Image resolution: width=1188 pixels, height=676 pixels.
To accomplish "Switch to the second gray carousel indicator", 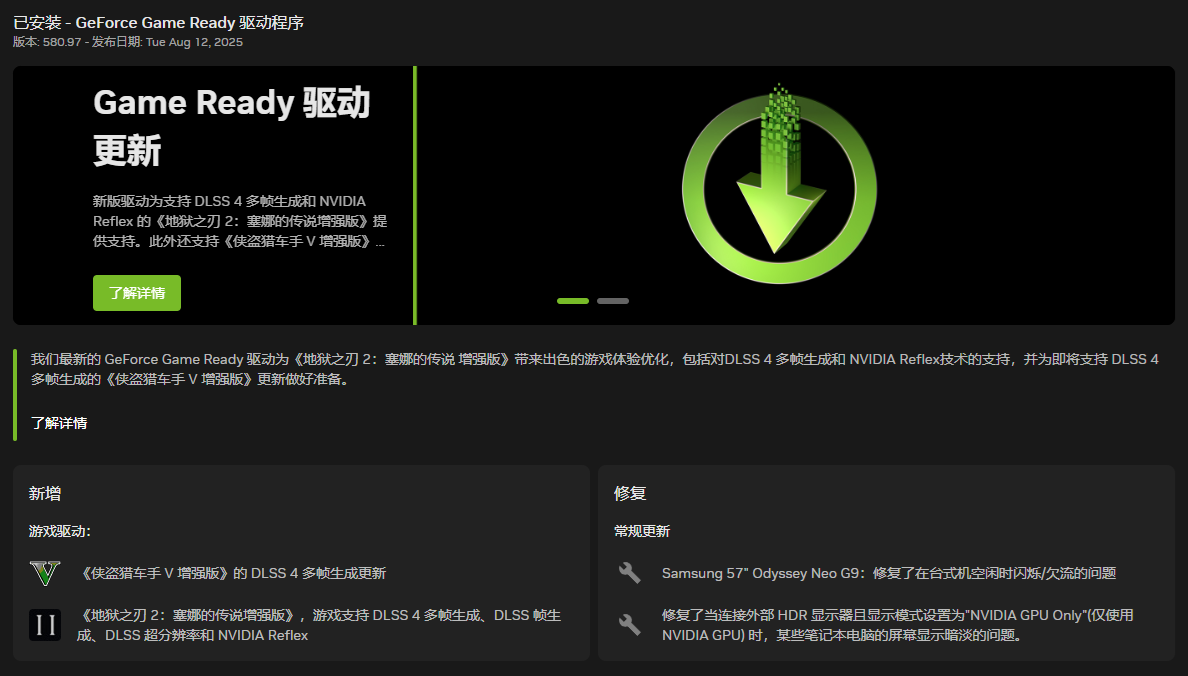I will pyautogui.click(x=613, y=301).
